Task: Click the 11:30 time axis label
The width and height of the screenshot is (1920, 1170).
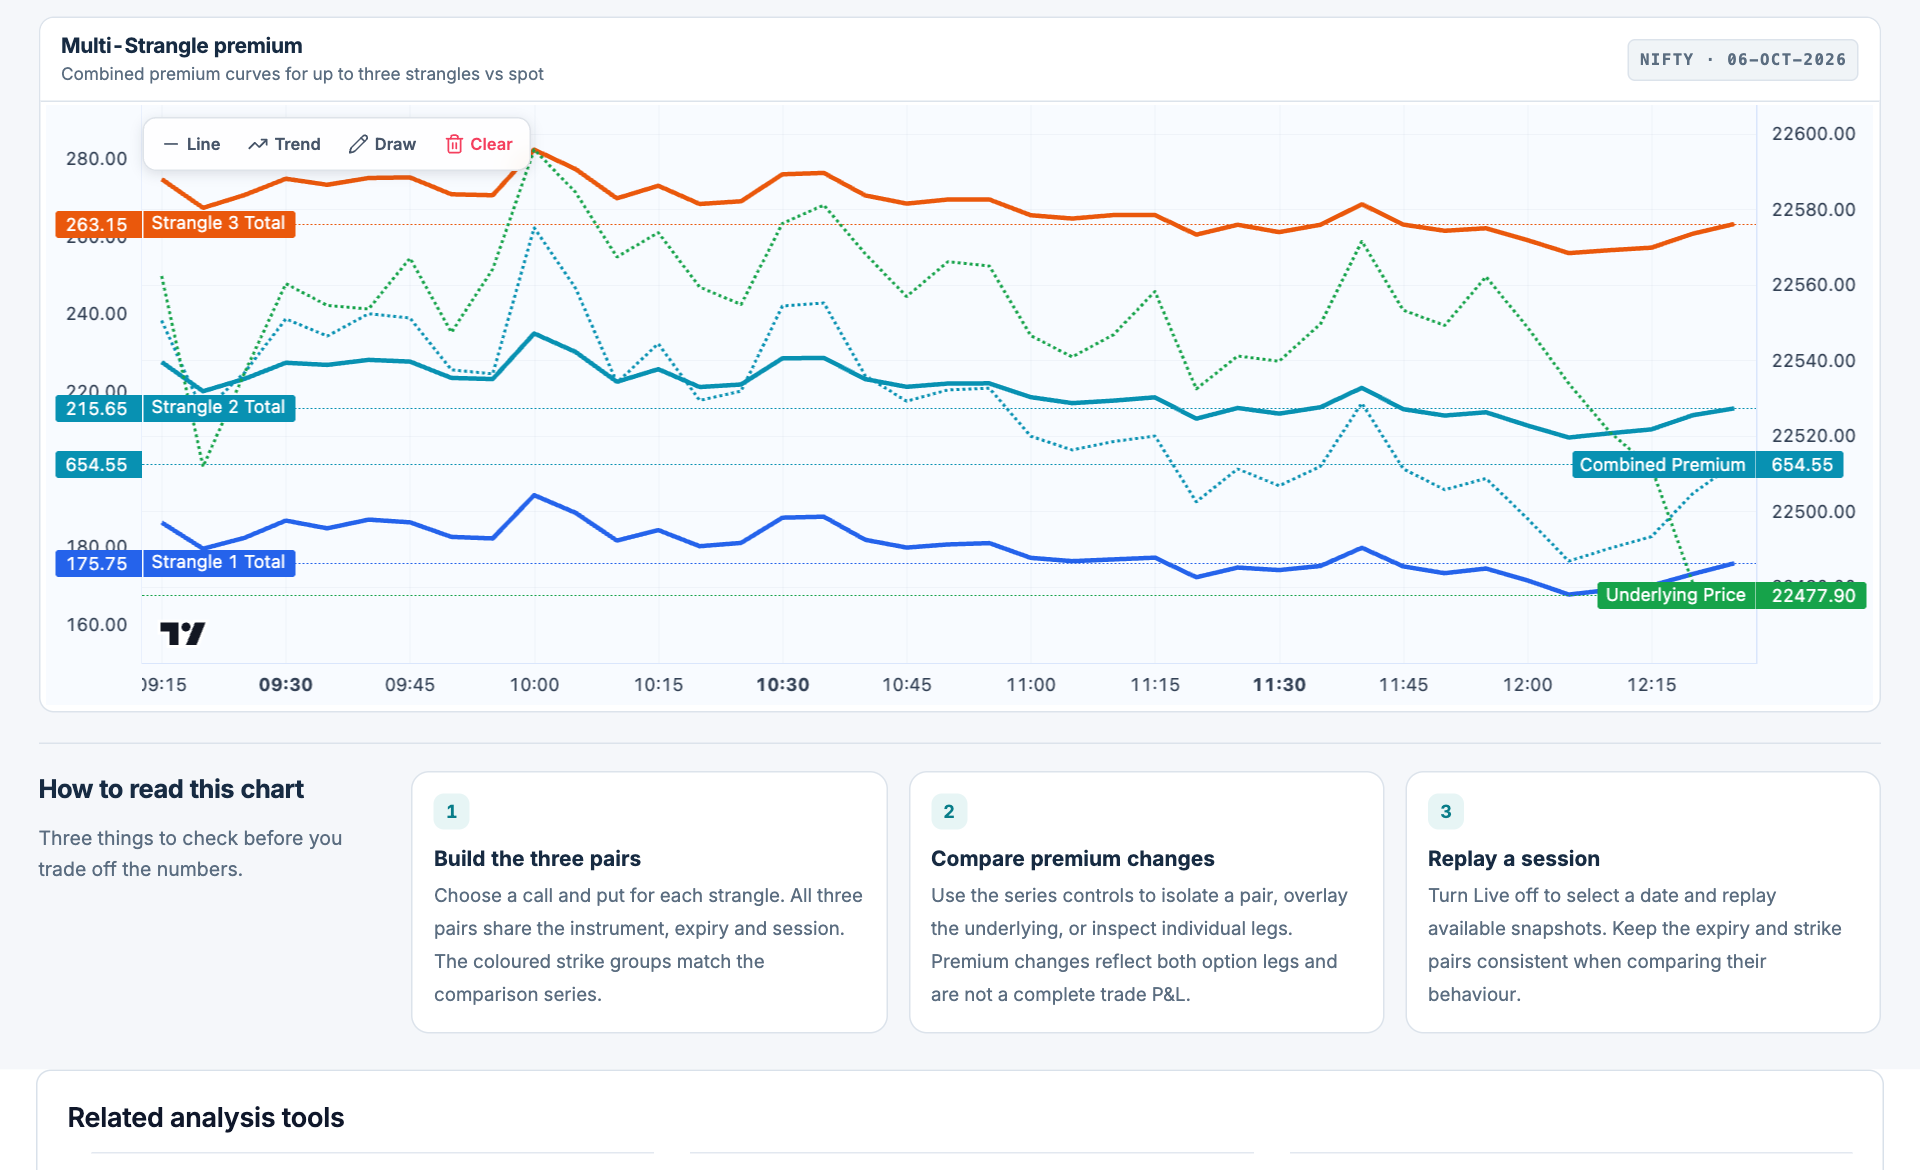Action: coord(1279,685)
